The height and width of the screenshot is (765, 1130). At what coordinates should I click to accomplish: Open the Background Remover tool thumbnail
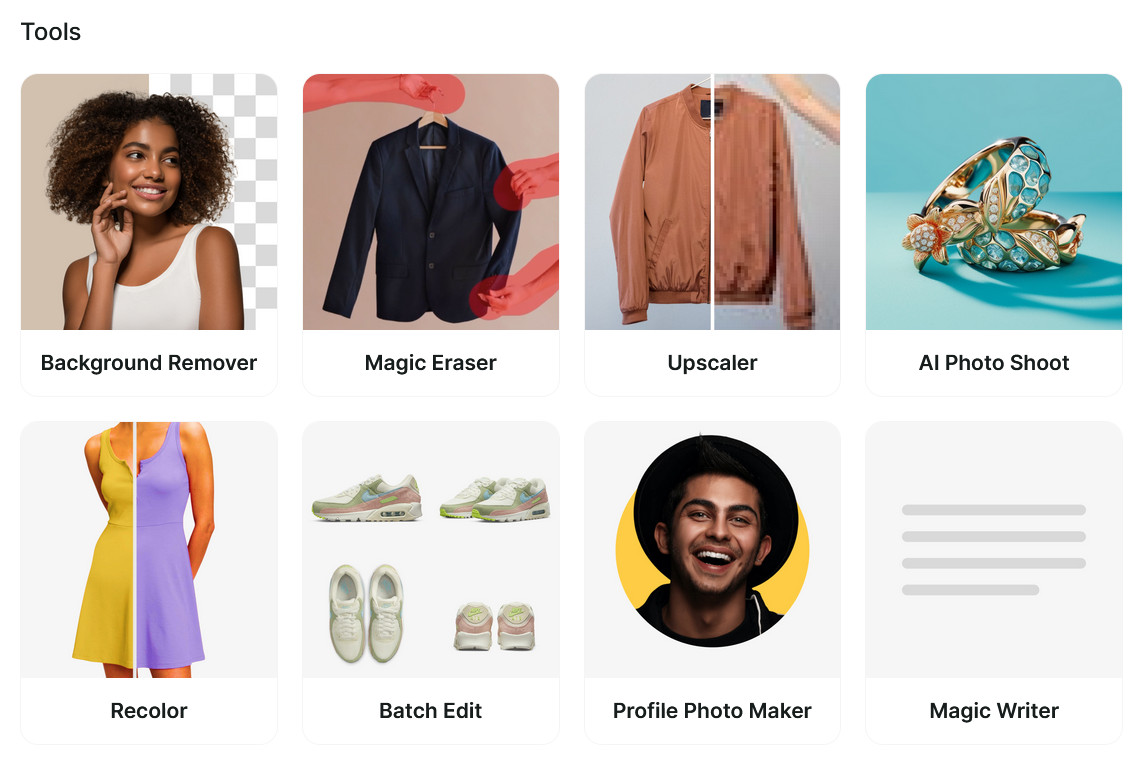point(149,202)
